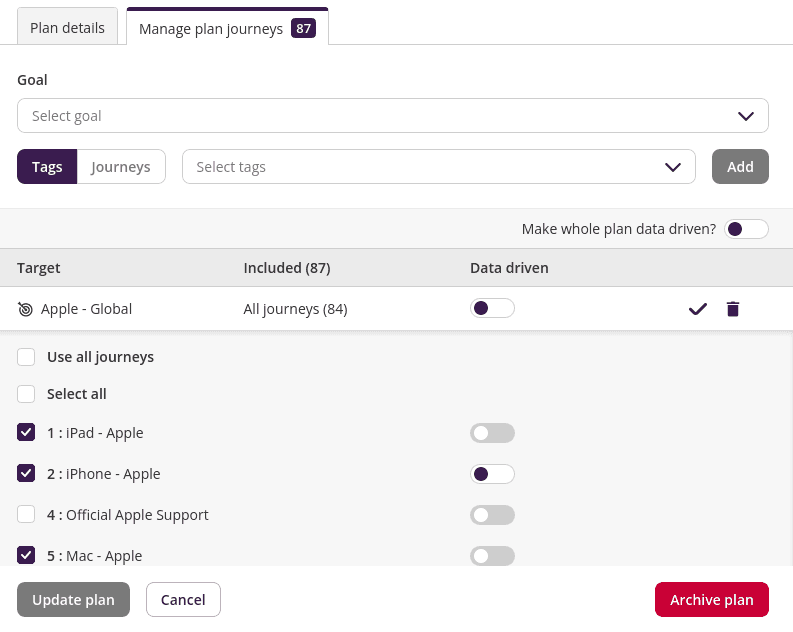Switch to the Plan details tab
Image resolution: width=793 pixels, height=632 pixels.
click(67, 28)
